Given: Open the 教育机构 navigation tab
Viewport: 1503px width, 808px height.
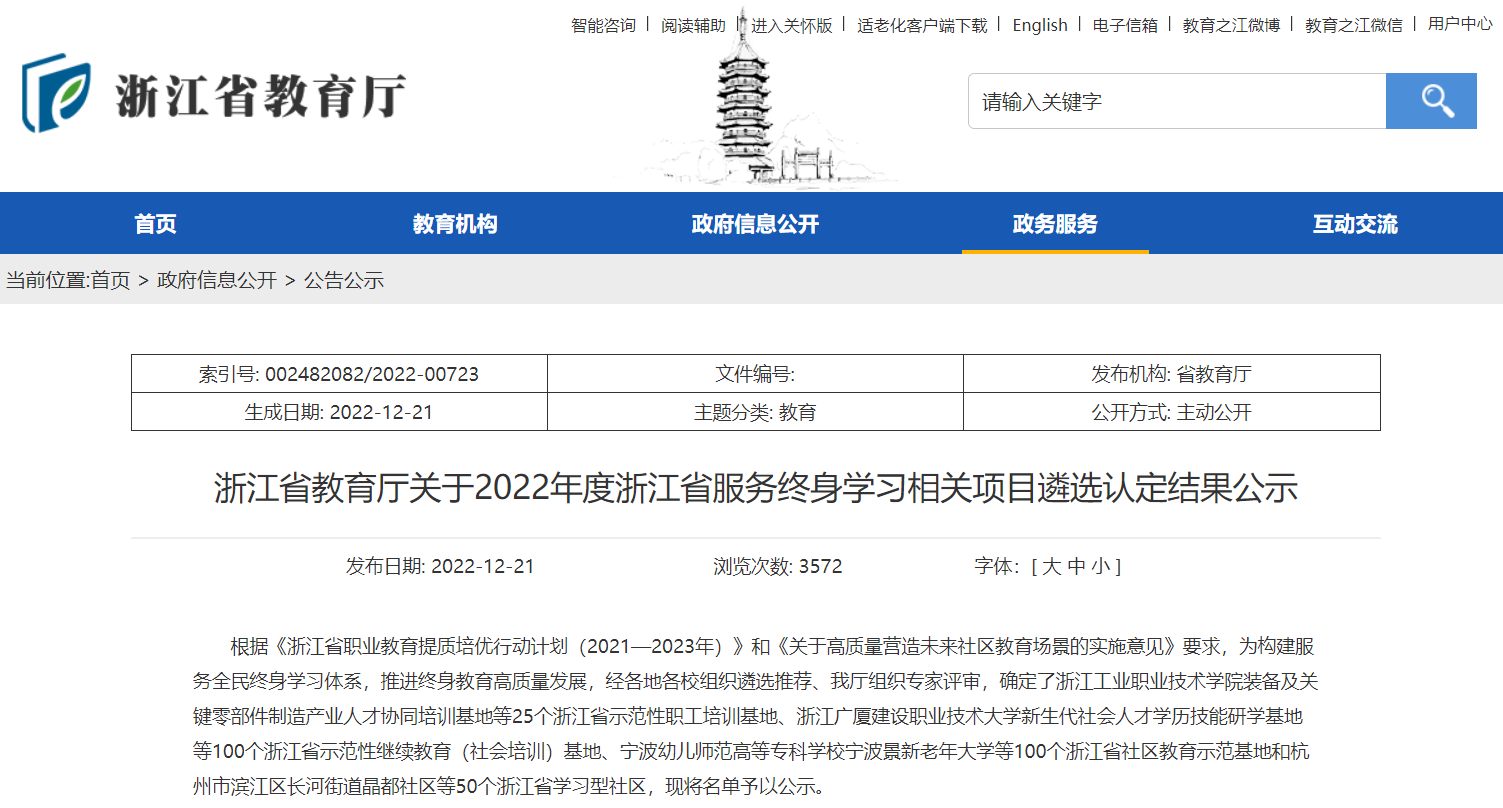Looking at the screenshot, I should coord(455,224).
